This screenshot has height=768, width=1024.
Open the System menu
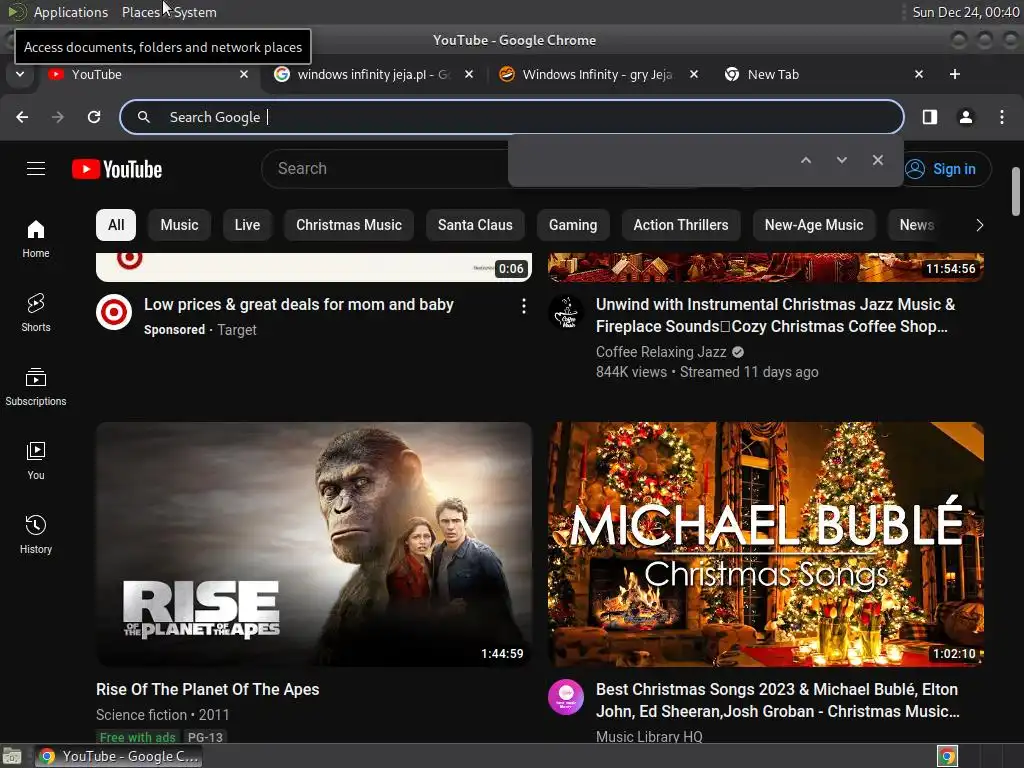click(x=195, y=12)
